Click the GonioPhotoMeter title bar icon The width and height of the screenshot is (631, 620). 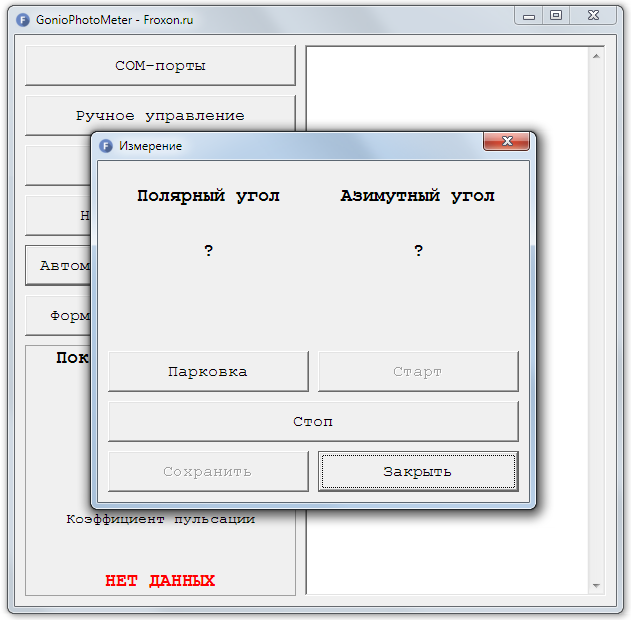click(x=23, y=20)
